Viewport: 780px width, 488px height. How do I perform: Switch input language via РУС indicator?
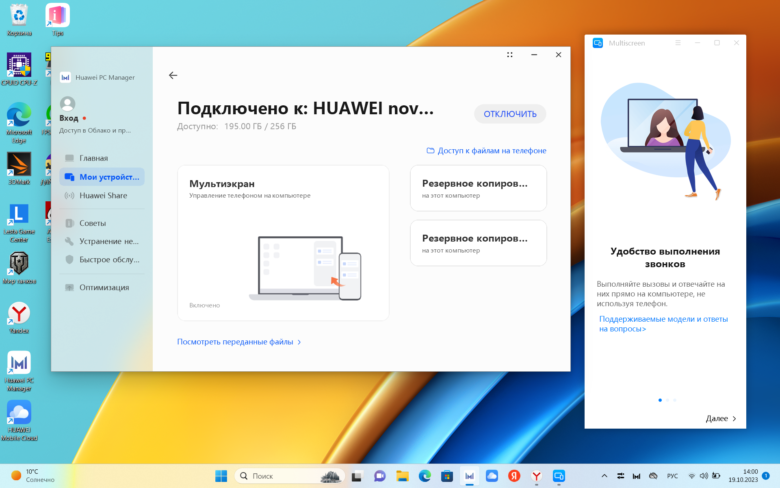(672, 476)
